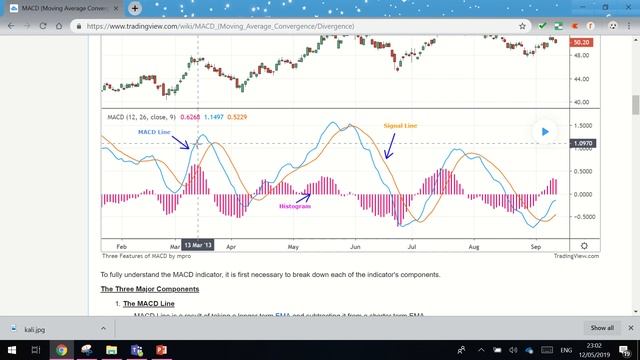Click 'Three Features of MACD by mpro' caption
This screenshot has height=360, width=640.
147,256
